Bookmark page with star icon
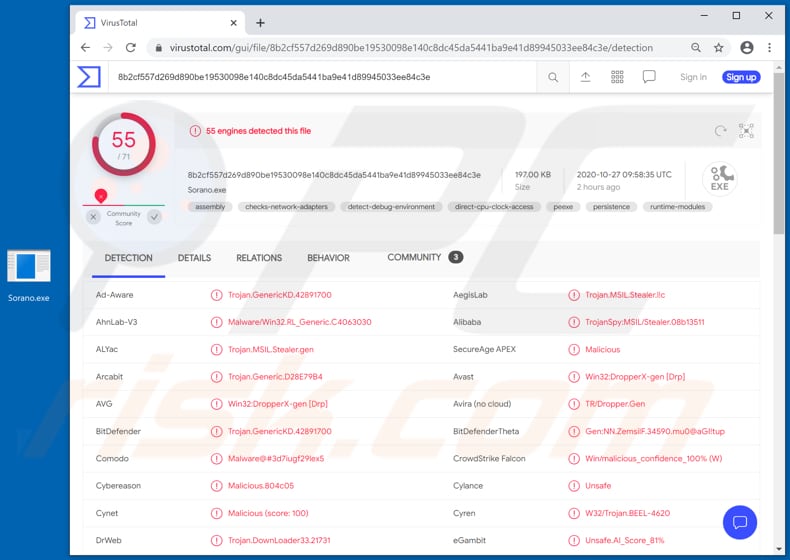Viewport: 790px width, 560px height. click(x=718, y=47)
